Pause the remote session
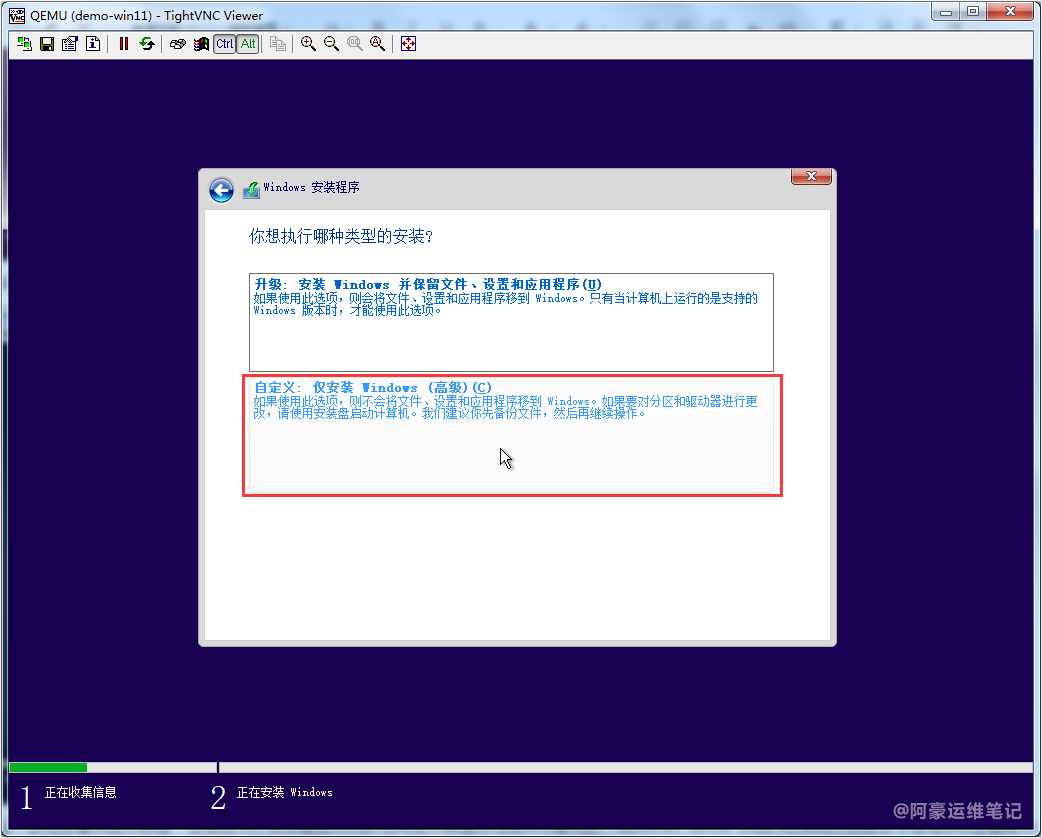Screen dimensions: 1042x838 click(124, 44)
